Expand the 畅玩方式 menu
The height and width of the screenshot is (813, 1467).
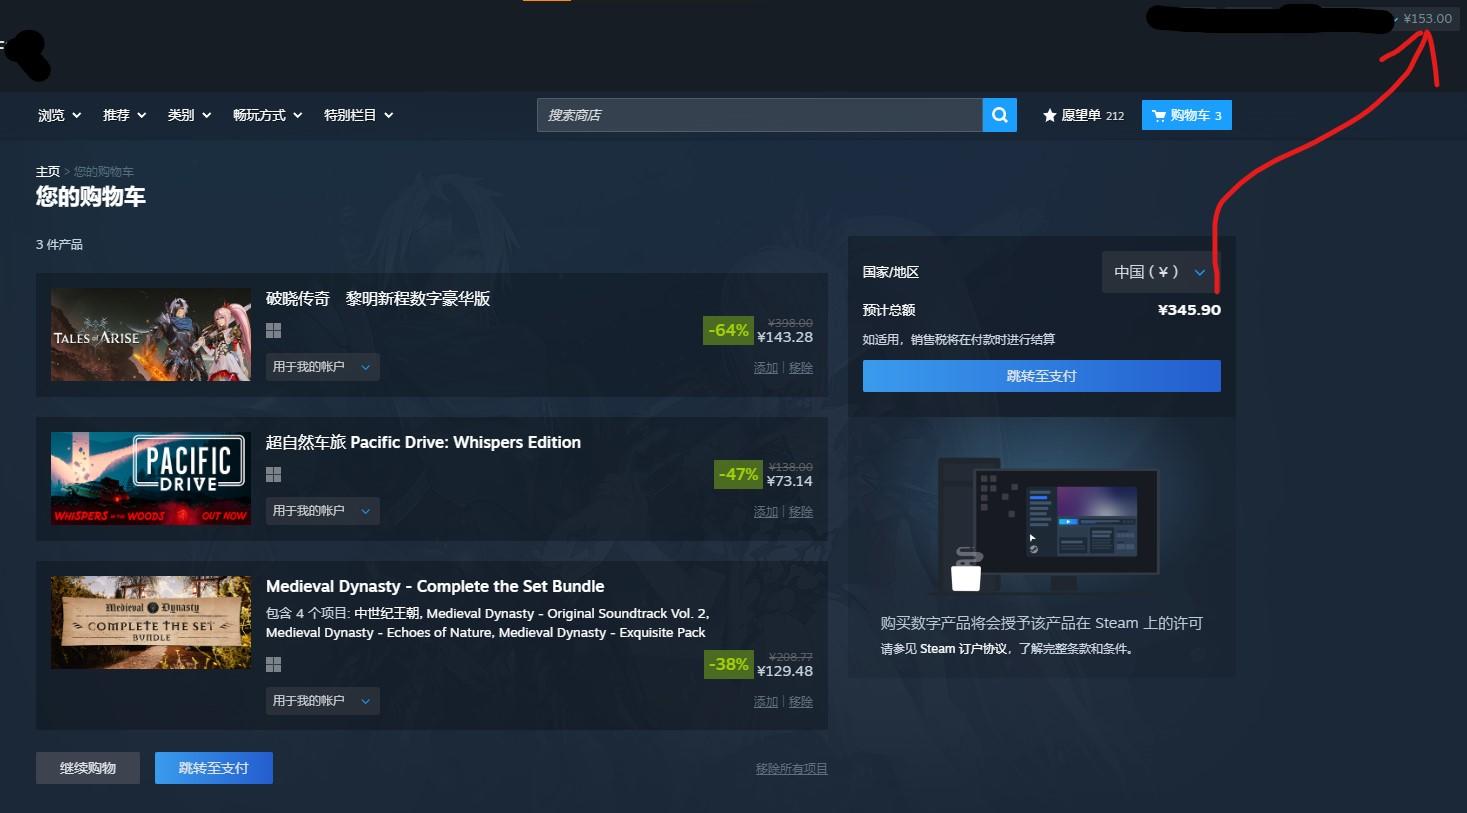pos(268,115)
